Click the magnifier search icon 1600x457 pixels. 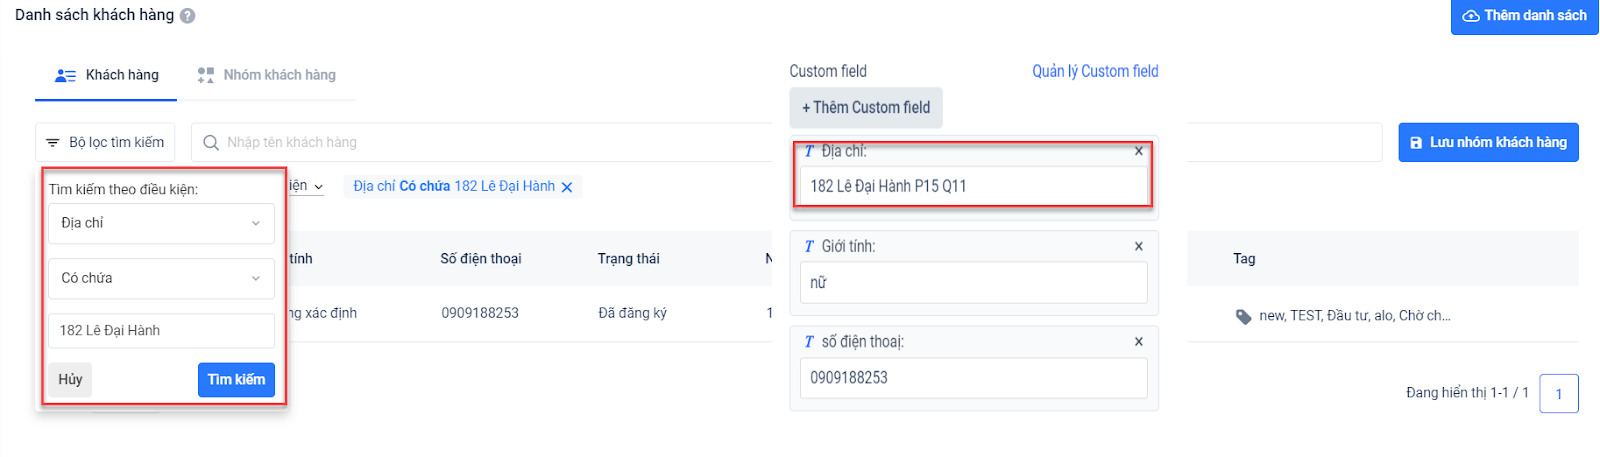point(211,143)
